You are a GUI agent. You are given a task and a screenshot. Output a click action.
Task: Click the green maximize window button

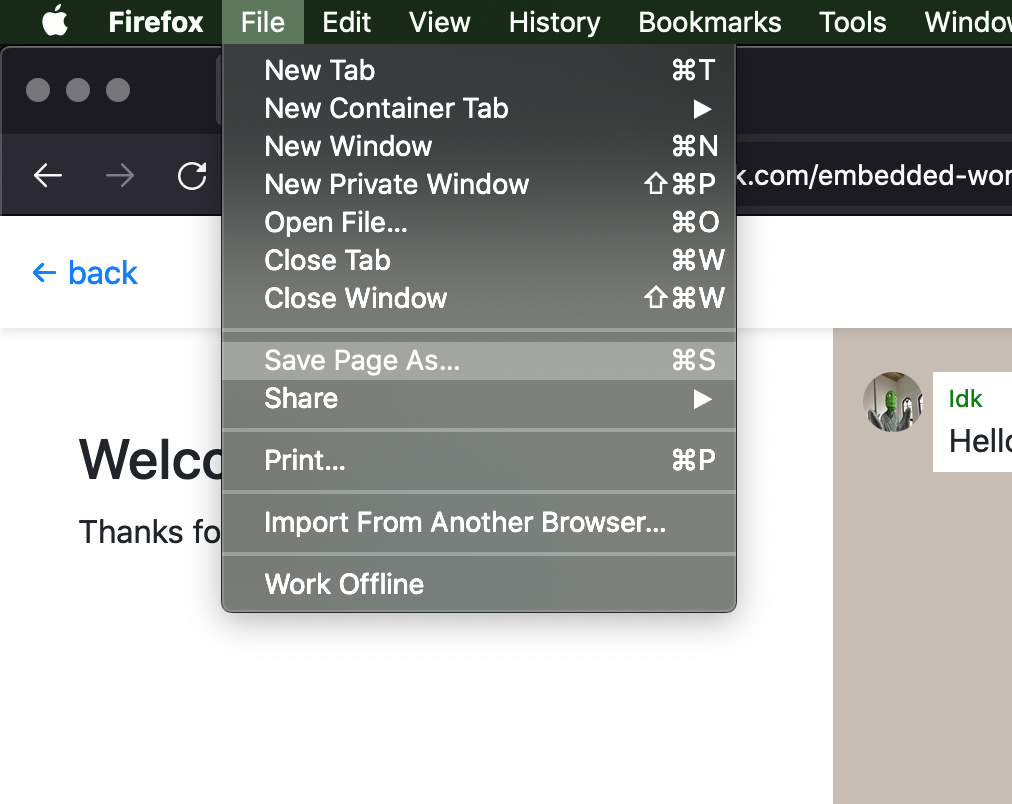click(118, 90)
